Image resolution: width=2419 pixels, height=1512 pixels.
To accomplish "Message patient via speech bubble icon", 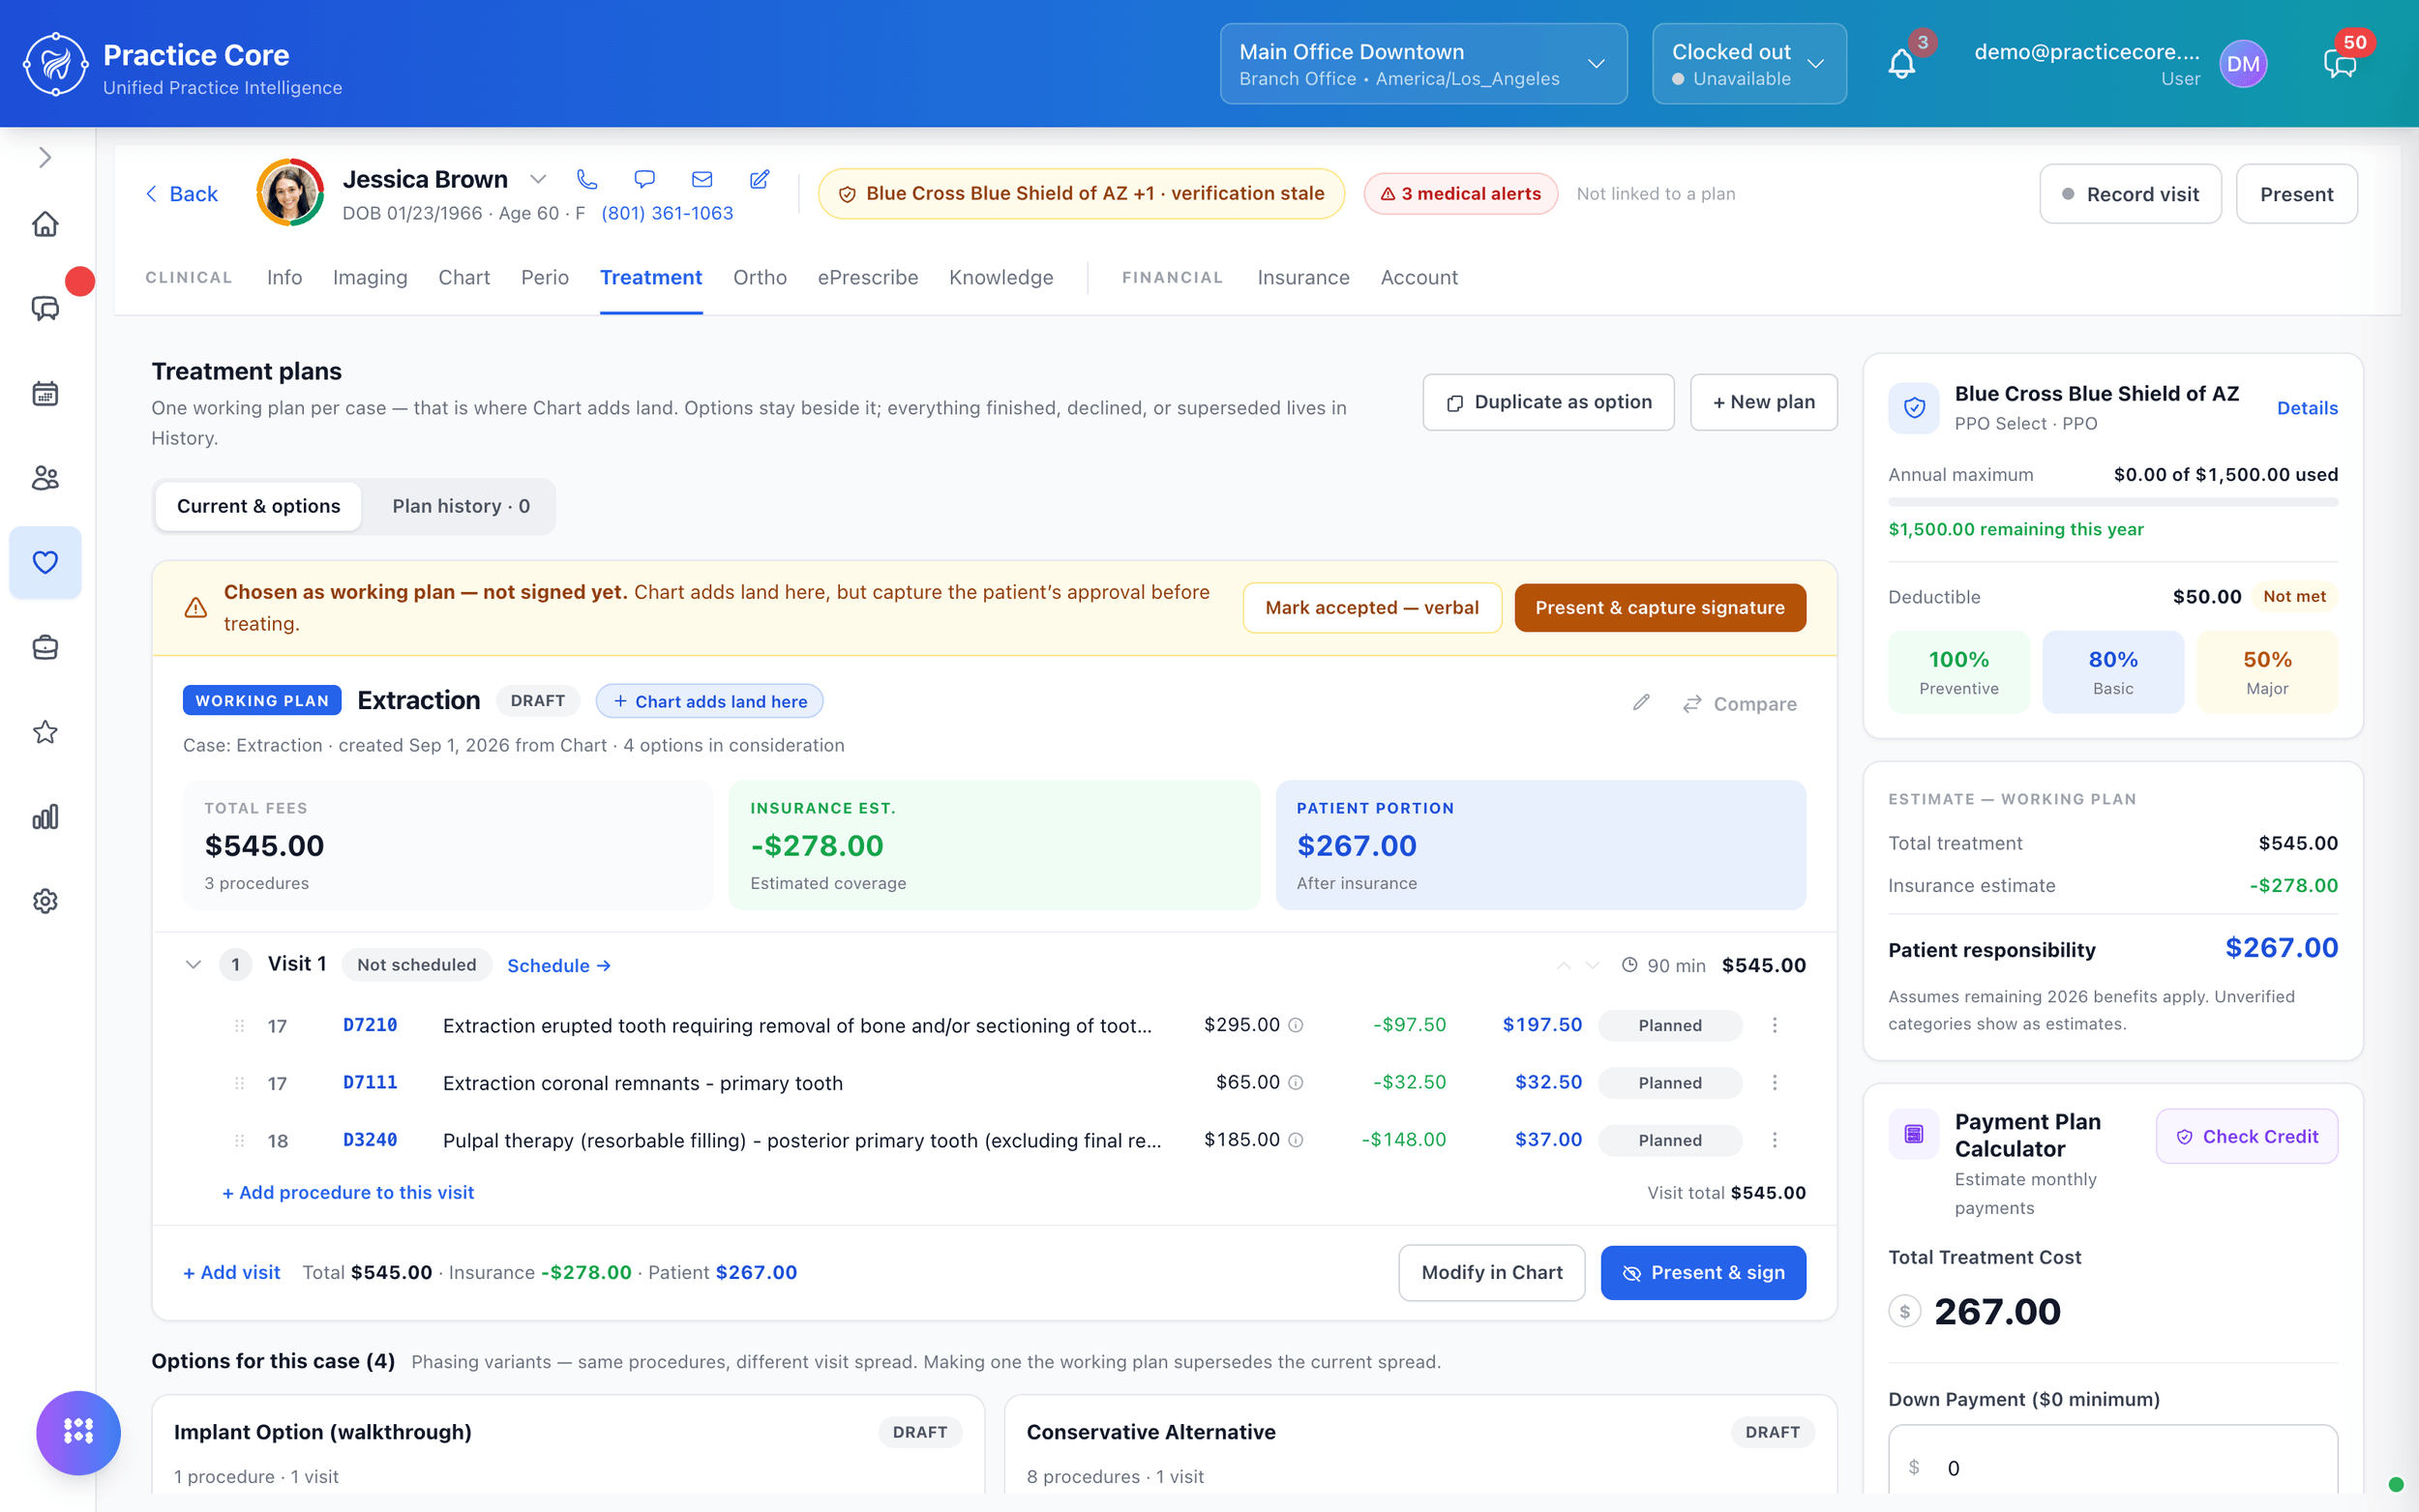I will pyautogui.click(x=644, y=179).
